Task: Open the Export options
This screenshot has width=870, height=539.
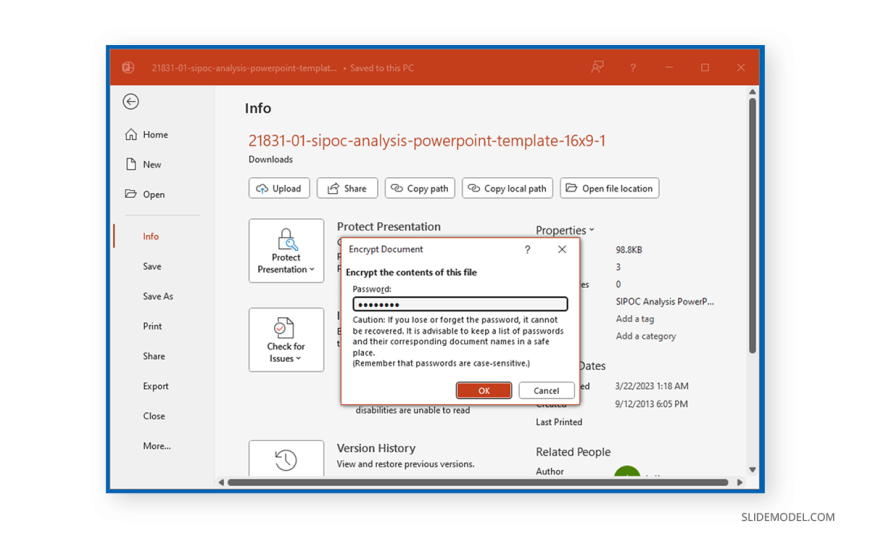Action: pyautogui.click(x=155, y=386)
